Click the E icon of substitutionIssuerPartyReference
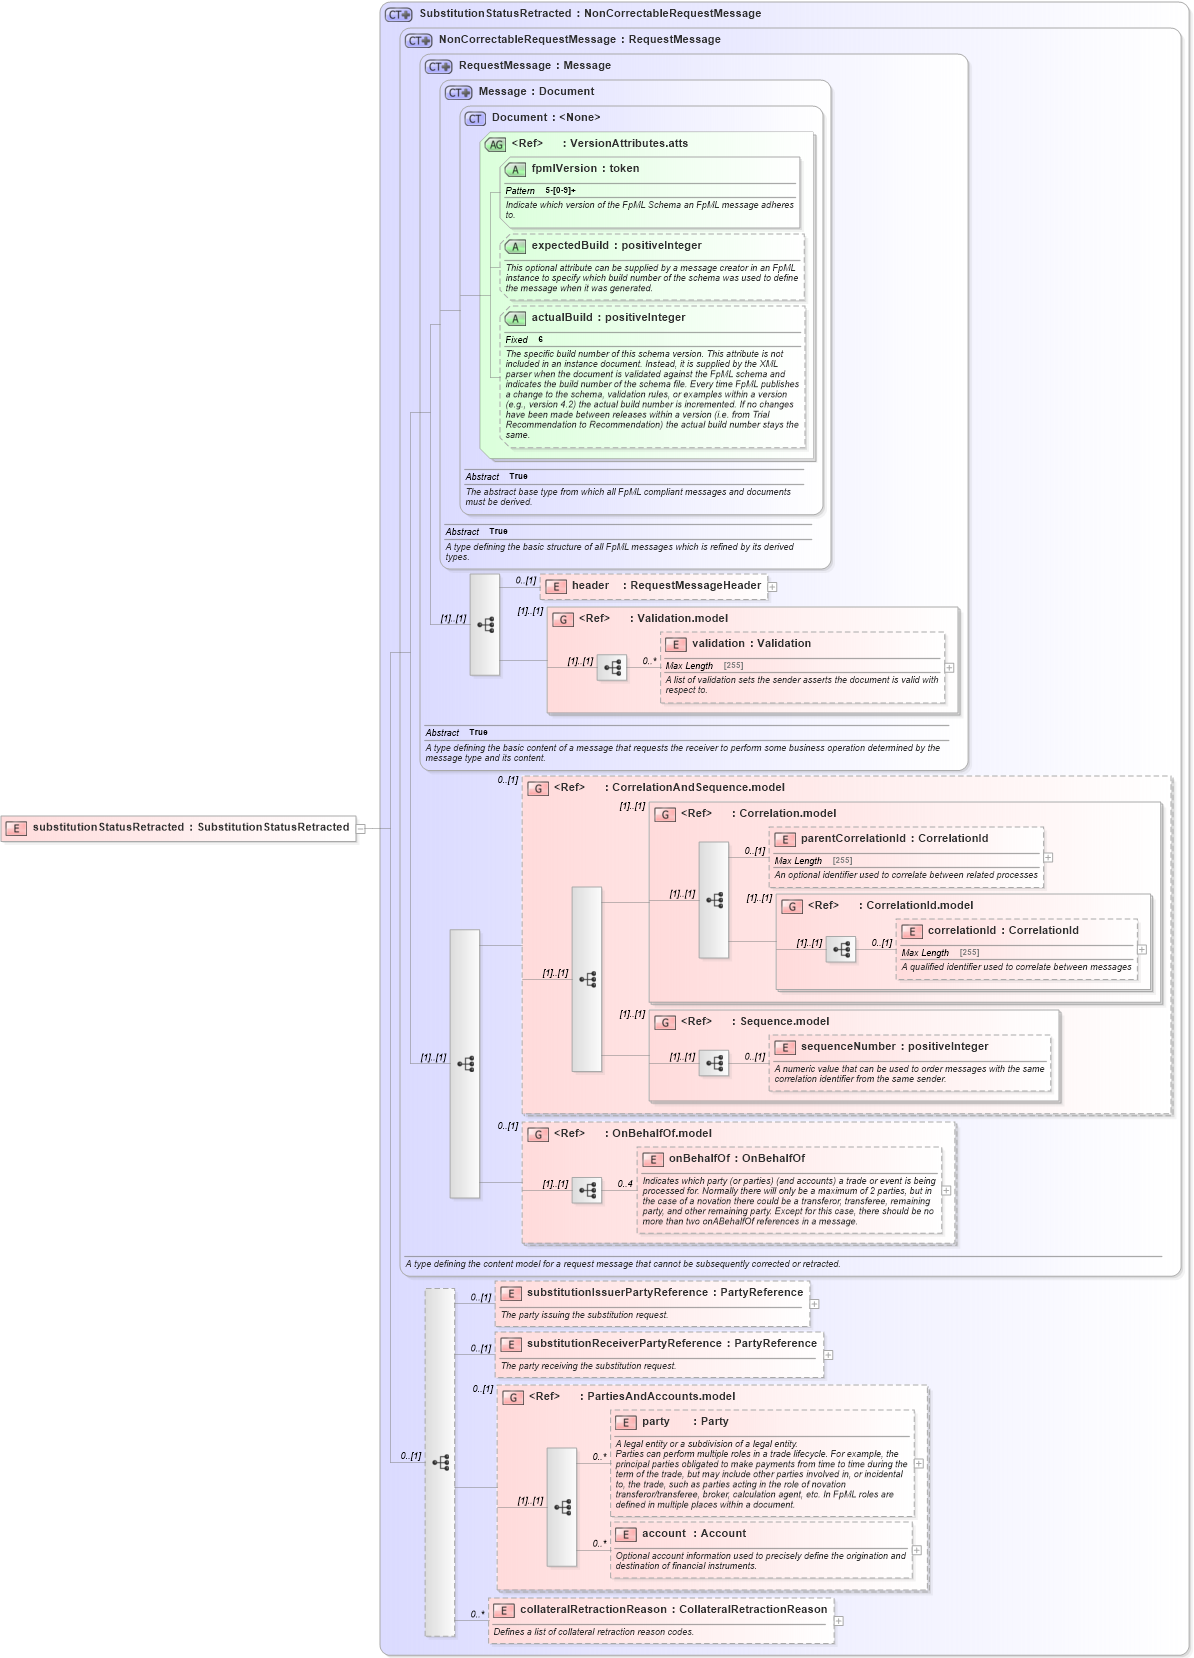Viewport: 1194px width, 1658px height. pos(511,1294)
